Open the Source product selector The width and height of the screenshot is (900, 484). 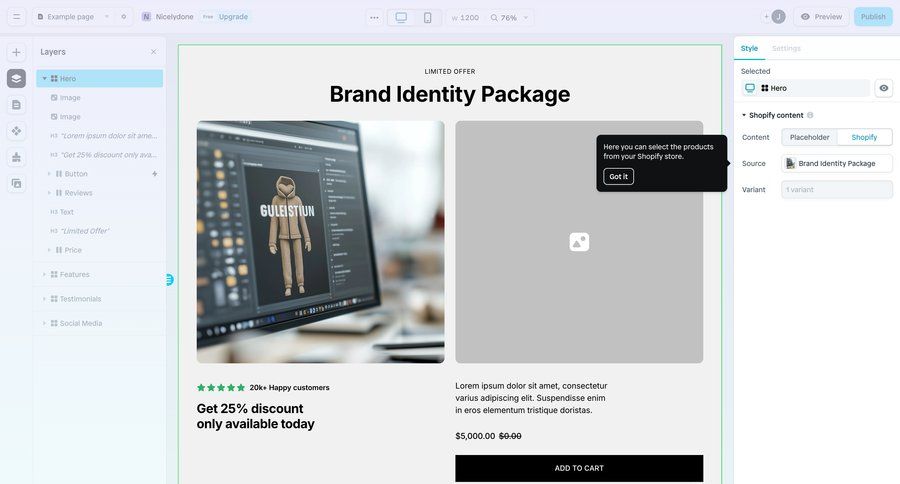click(x=837, y=164)
